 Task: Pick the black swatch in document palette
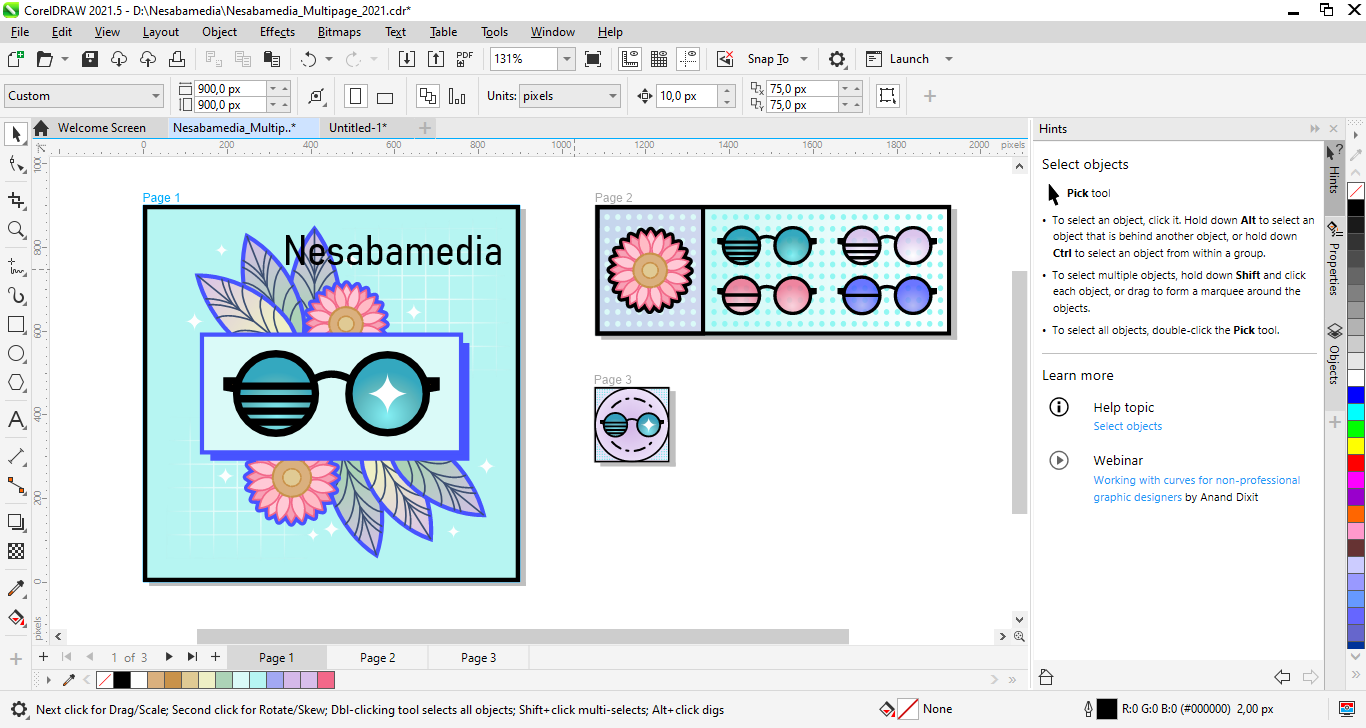122,680
